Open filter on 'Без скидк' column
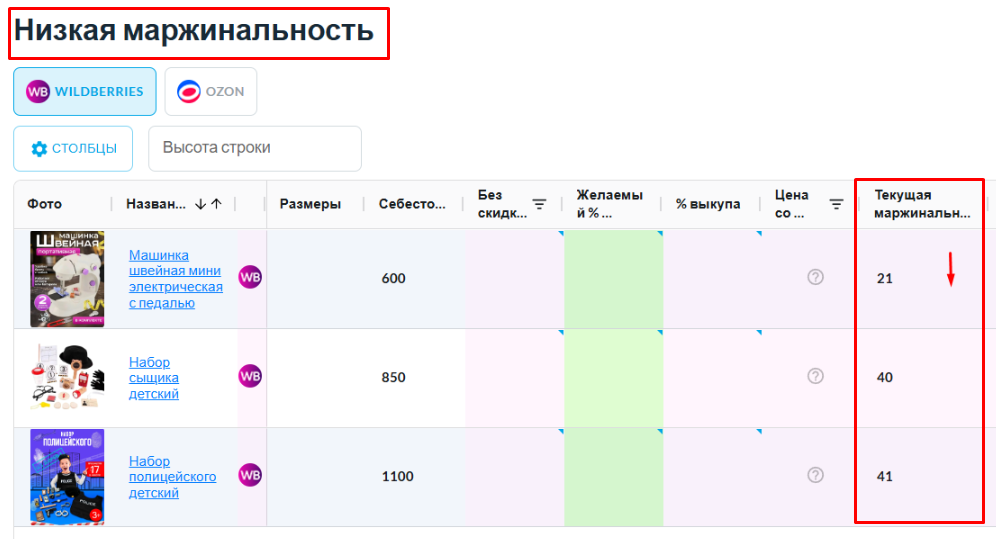This screenshot has width=996, height=539. tap(539, 204)
